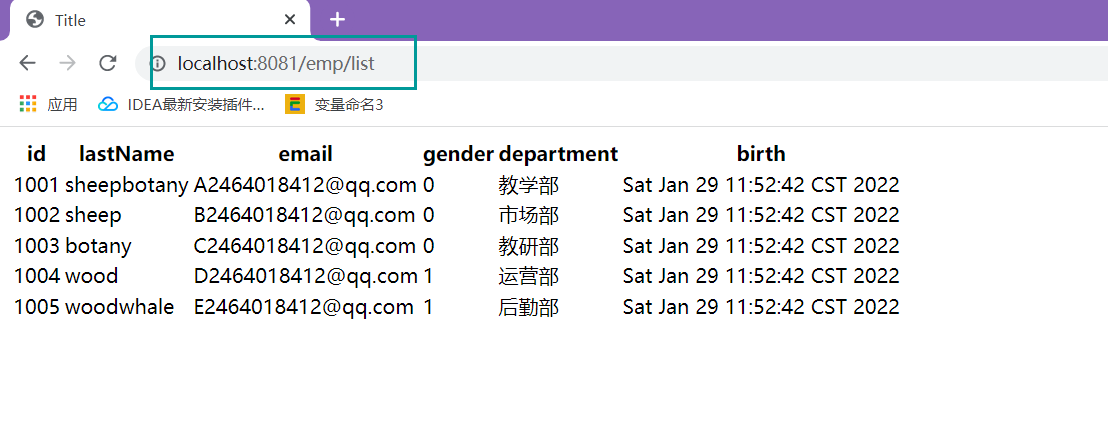Click the lastName column header
The width and height of the screenshot is (1108, 426).
click(x=126, y=153)
